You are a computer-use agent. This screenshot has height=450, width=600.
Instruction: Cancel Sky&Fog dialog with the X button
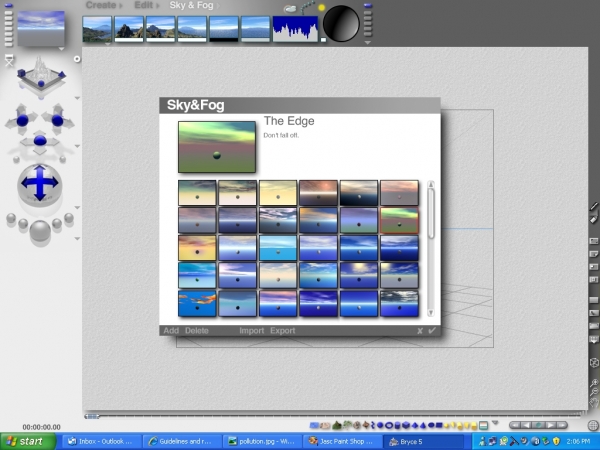pyautogui.click(x=420, y=331)
